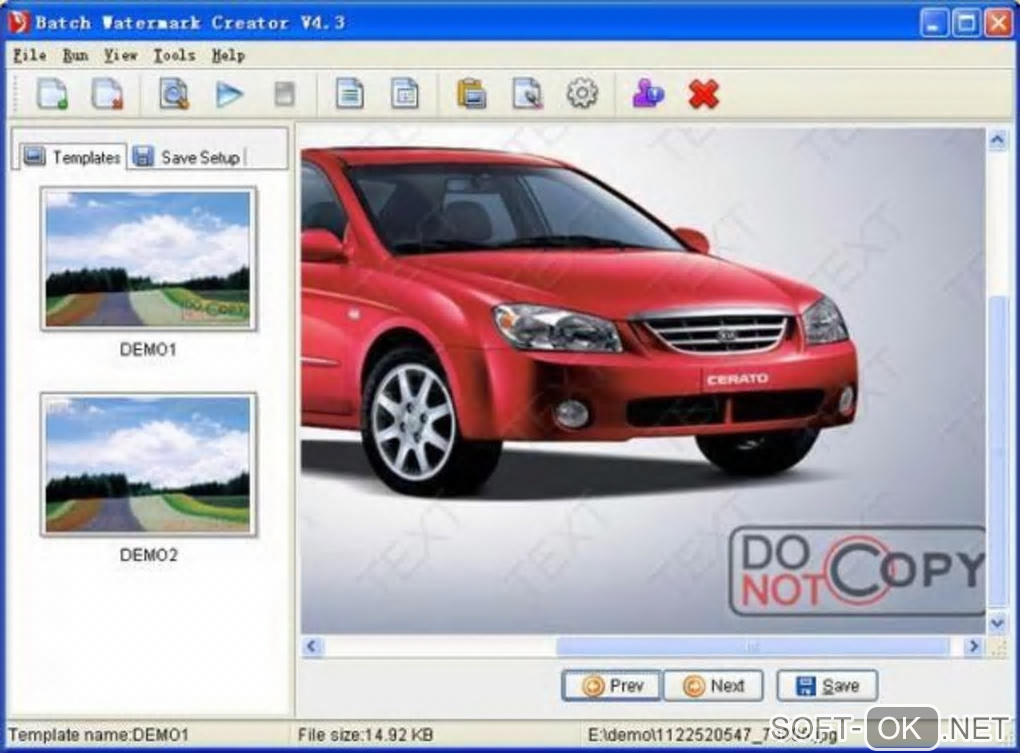Click the horizontal scrollbar right arrow
This screenshot has width=1020, height=753.
973,646
